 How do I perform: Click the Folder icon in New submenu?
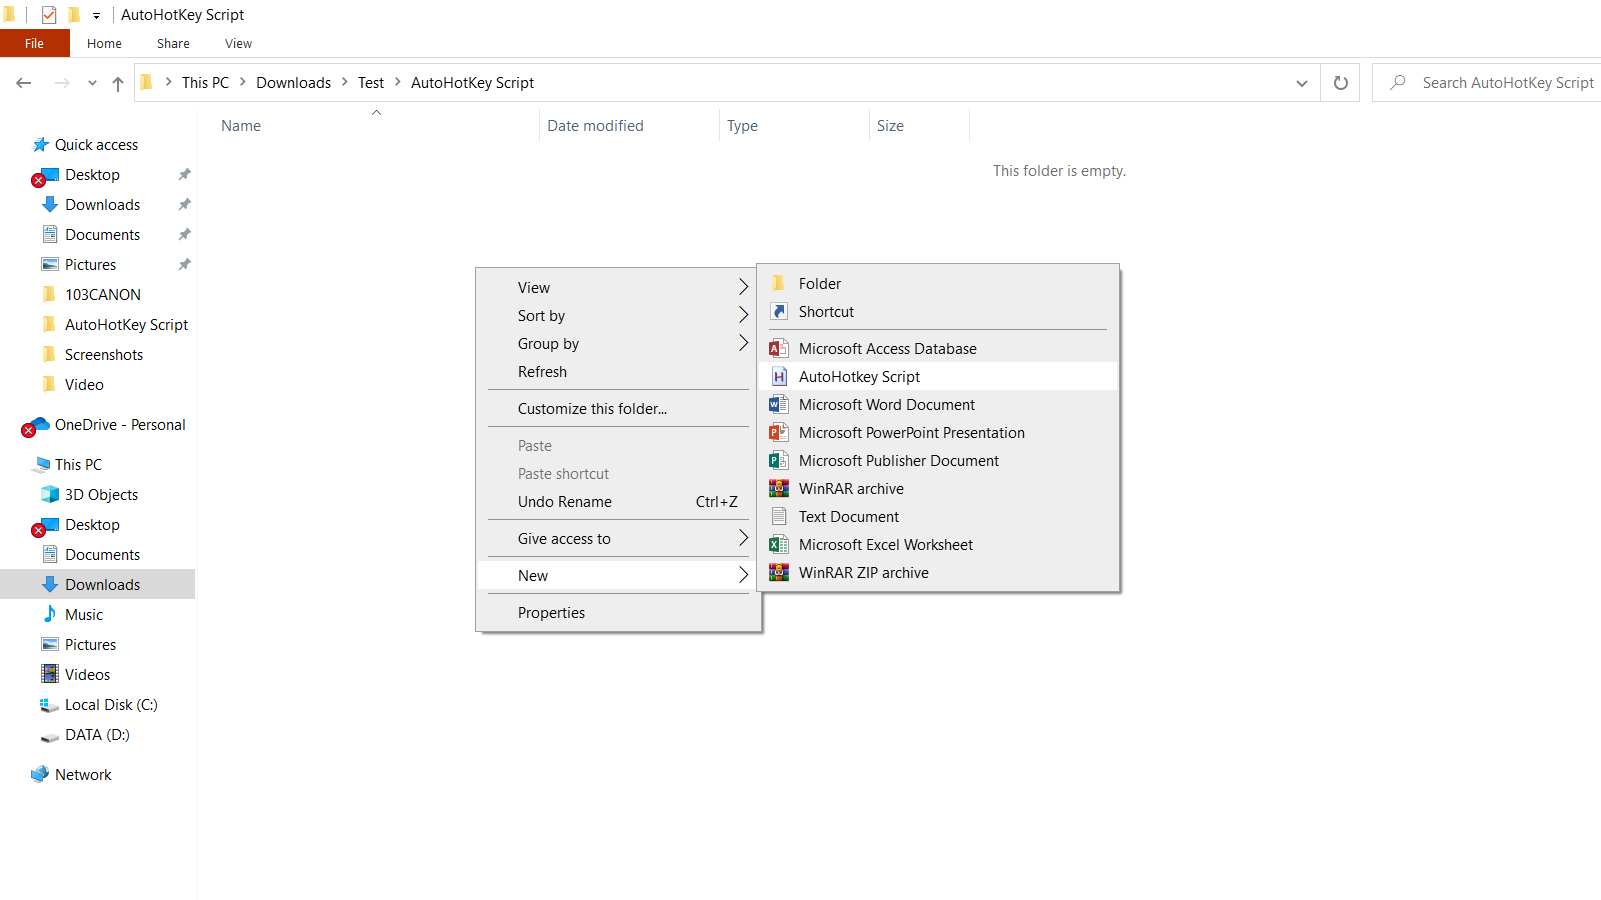pyautogui.click(x=779, y=284)
